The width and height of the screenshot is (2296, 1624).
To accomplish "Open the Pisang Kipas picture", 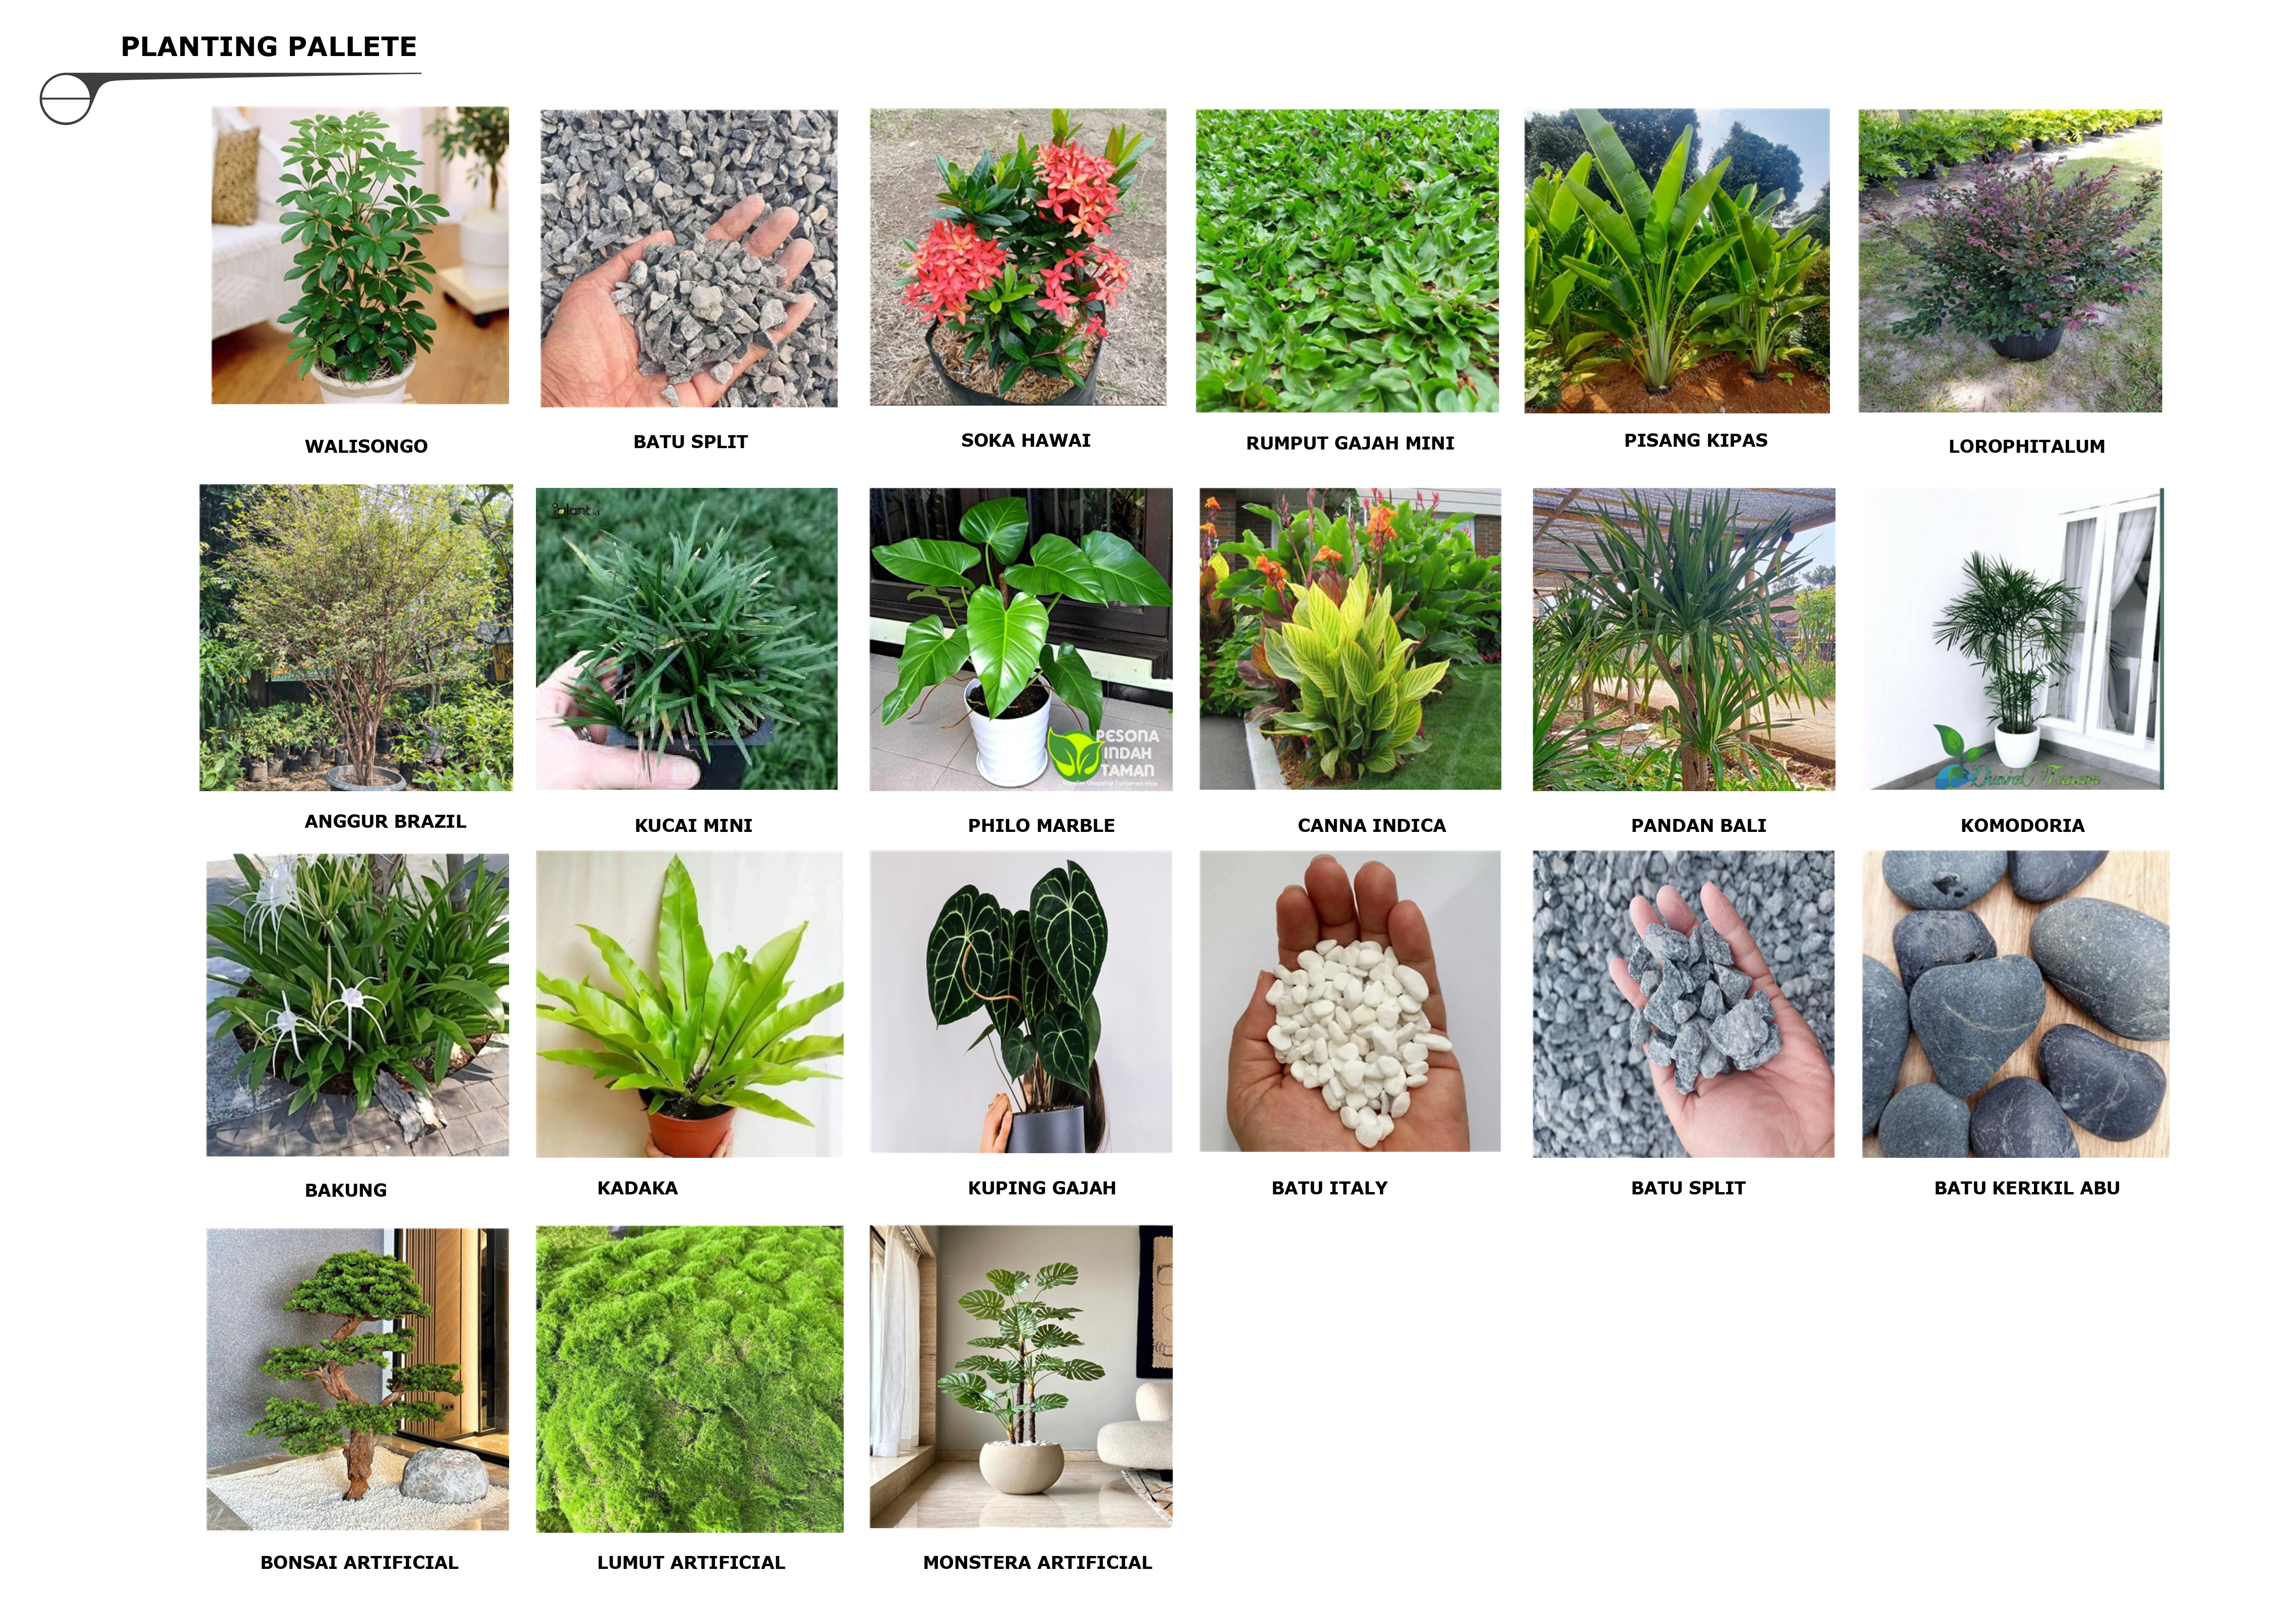I will click(x=1677, y=260).
